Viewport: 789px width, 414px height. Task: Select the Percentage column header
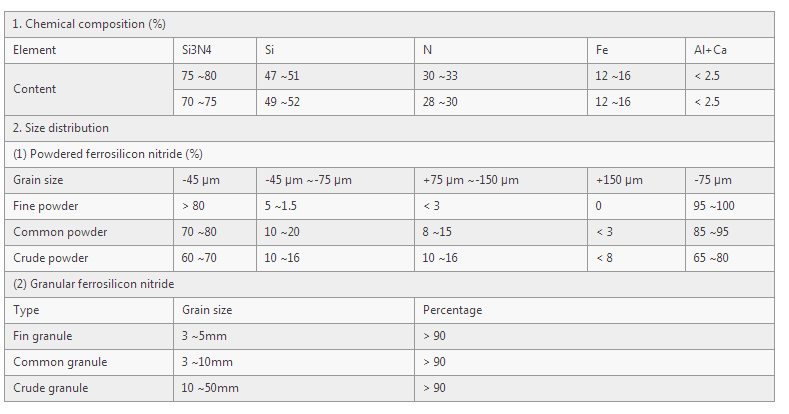click(x=594, y=310)
